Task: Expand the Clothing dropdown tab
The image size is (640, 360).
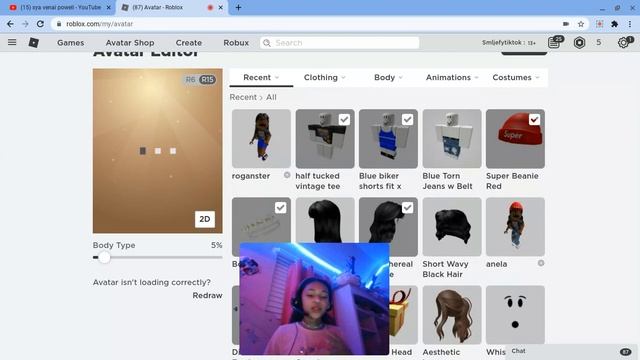Action: coord(324,77)
